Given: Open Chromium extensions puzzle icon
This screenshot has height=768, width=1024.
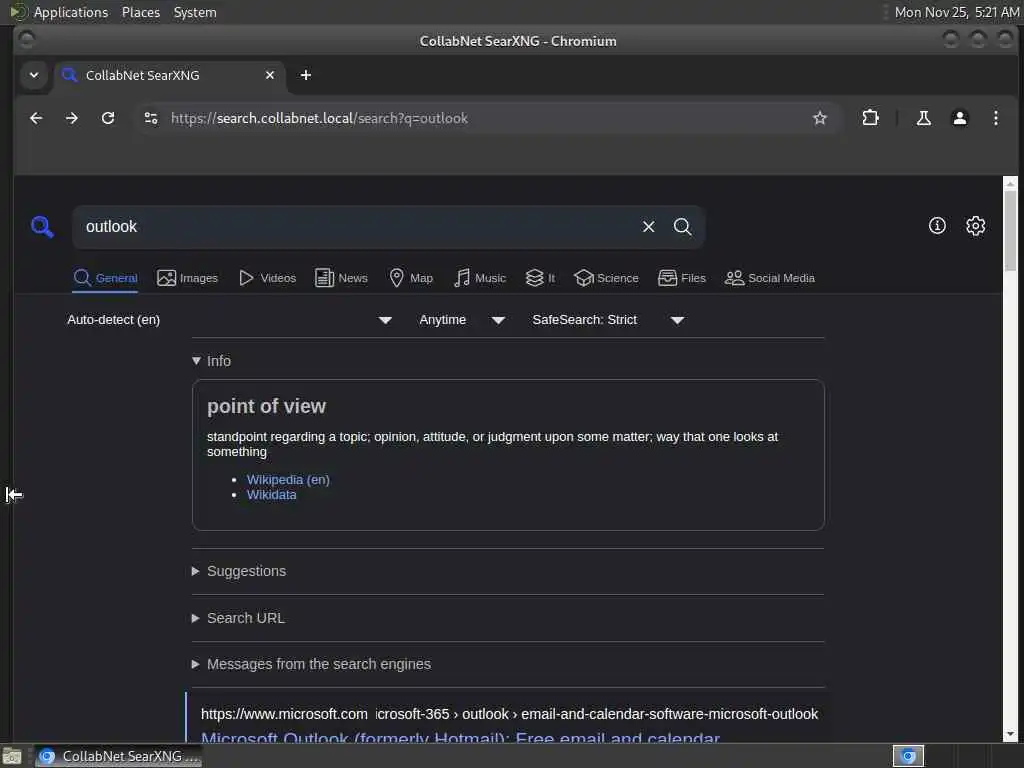Looking at the screenshot, I should 871,118.
